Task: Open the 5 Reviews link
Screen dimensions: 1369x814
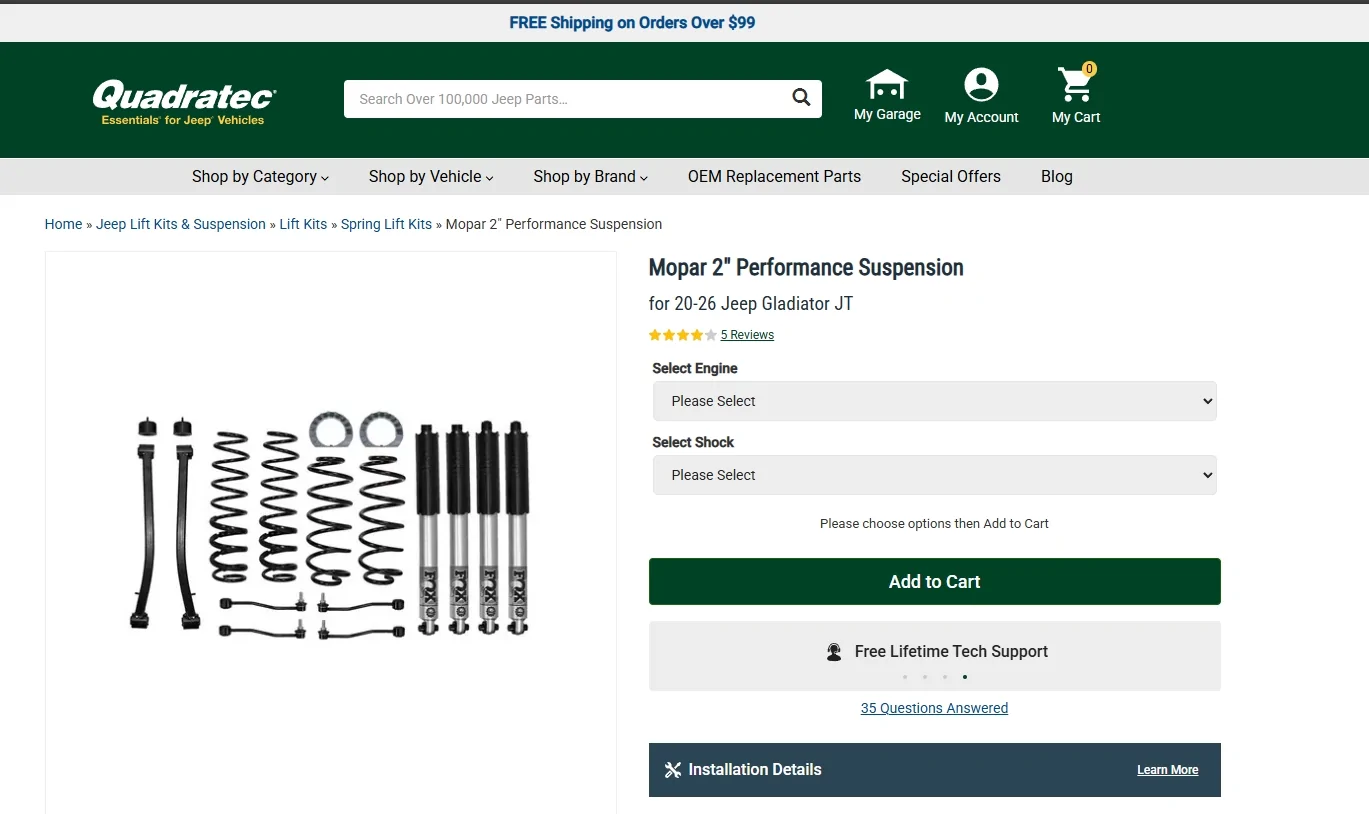Action: click(747, 335)
